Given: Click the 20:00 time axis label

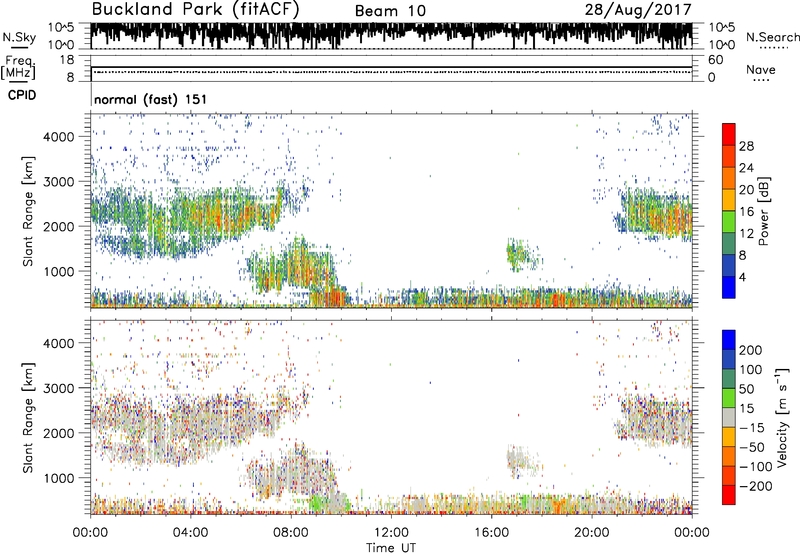Looking at the screenshot, I should [x=592, y=533].
